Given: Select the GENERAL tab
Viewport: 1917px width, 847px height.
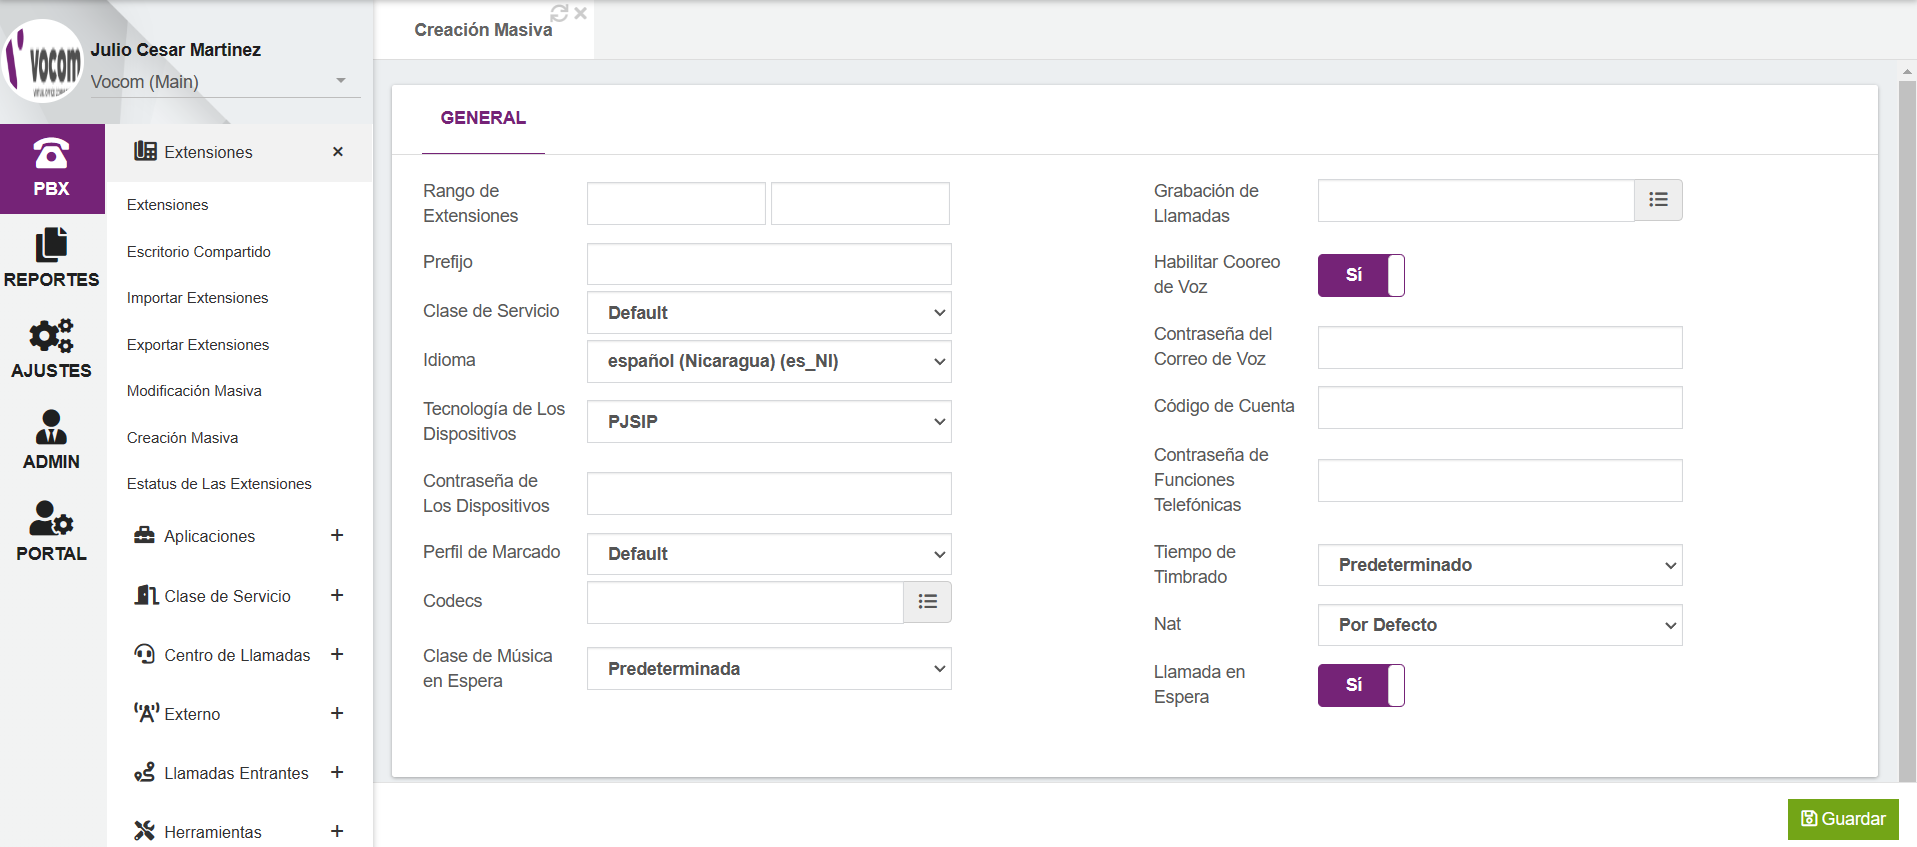Looking at the screenshot, I should pos(483,118).
